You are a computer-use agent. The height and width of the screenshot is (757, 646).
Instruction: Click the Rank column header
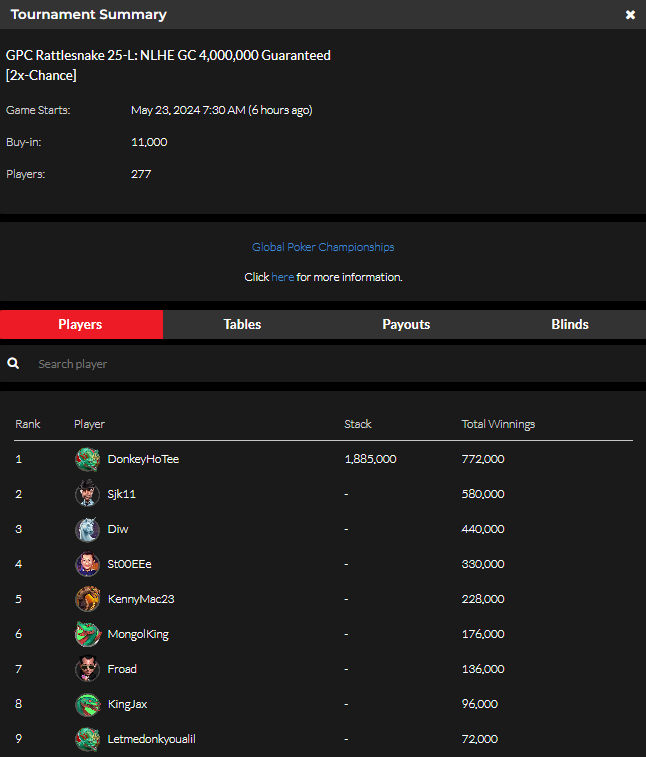coord(28,424)
